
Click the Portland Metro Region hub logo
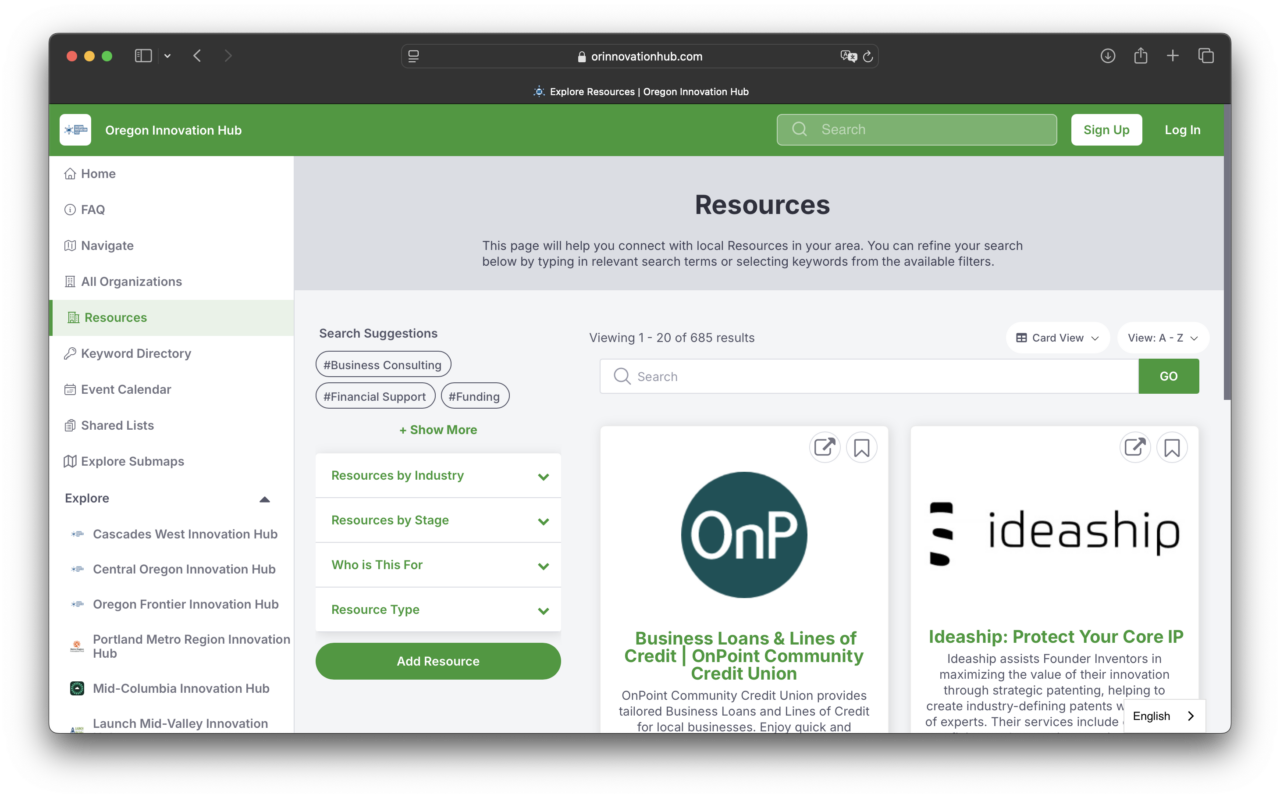click(77, 646)
